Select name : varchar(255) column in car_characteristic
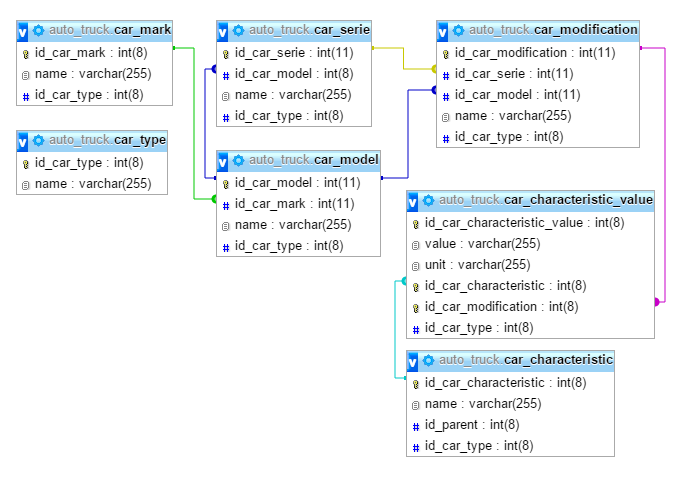The height and width of the screenshot is (479, 685). (510, 404)
